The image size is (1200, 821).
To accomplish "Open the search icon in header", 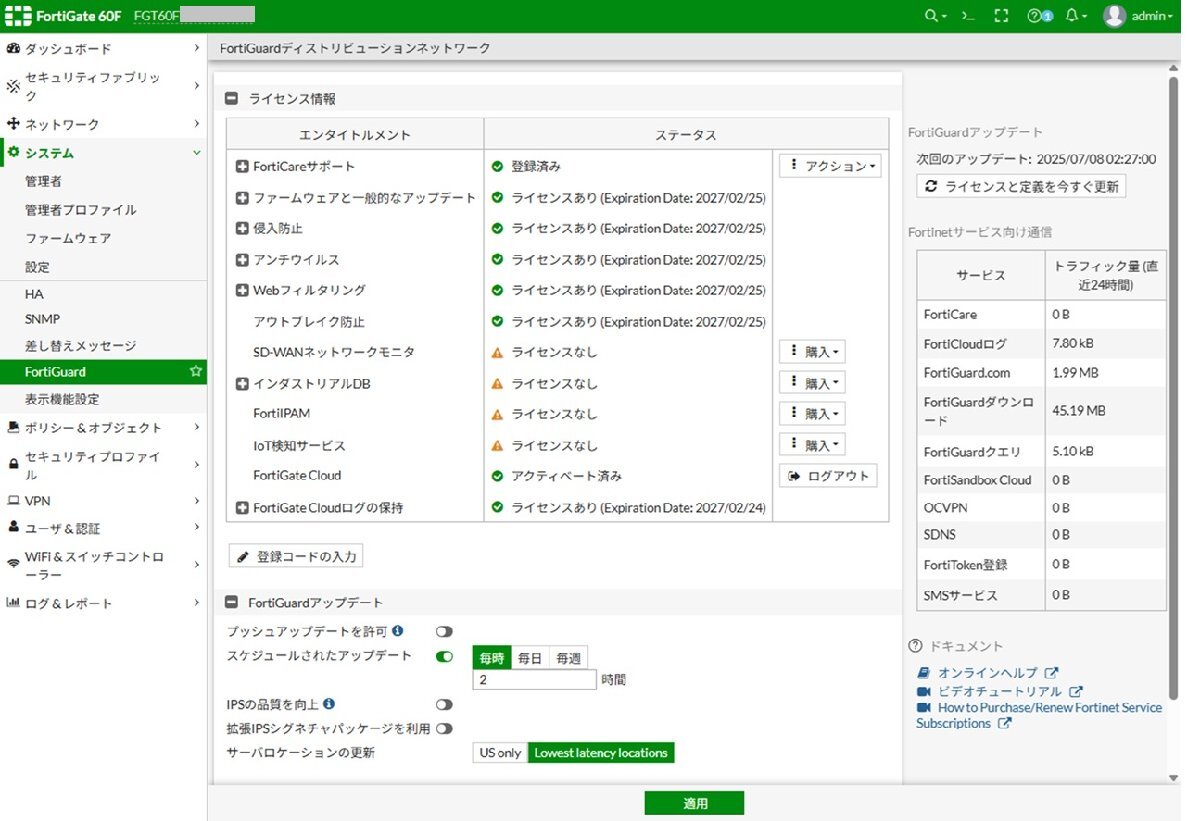I will (936, 16).
